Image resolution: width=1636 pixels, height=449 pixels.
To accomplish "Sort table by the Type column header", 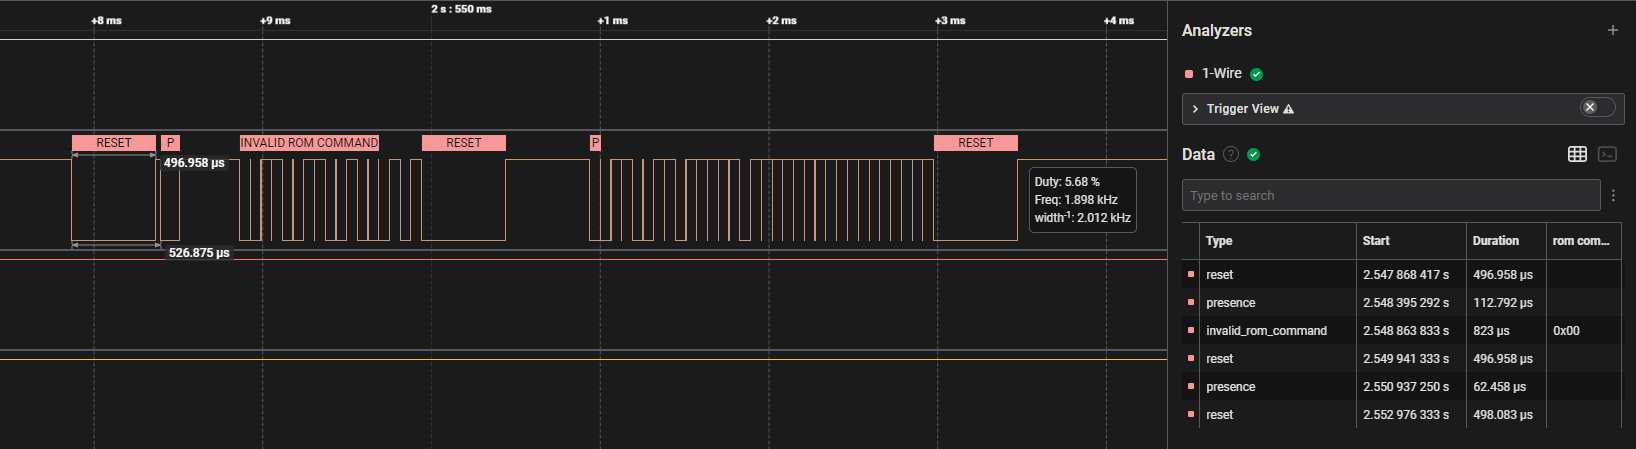I will pyautogui.click(x=1219, y=241).
